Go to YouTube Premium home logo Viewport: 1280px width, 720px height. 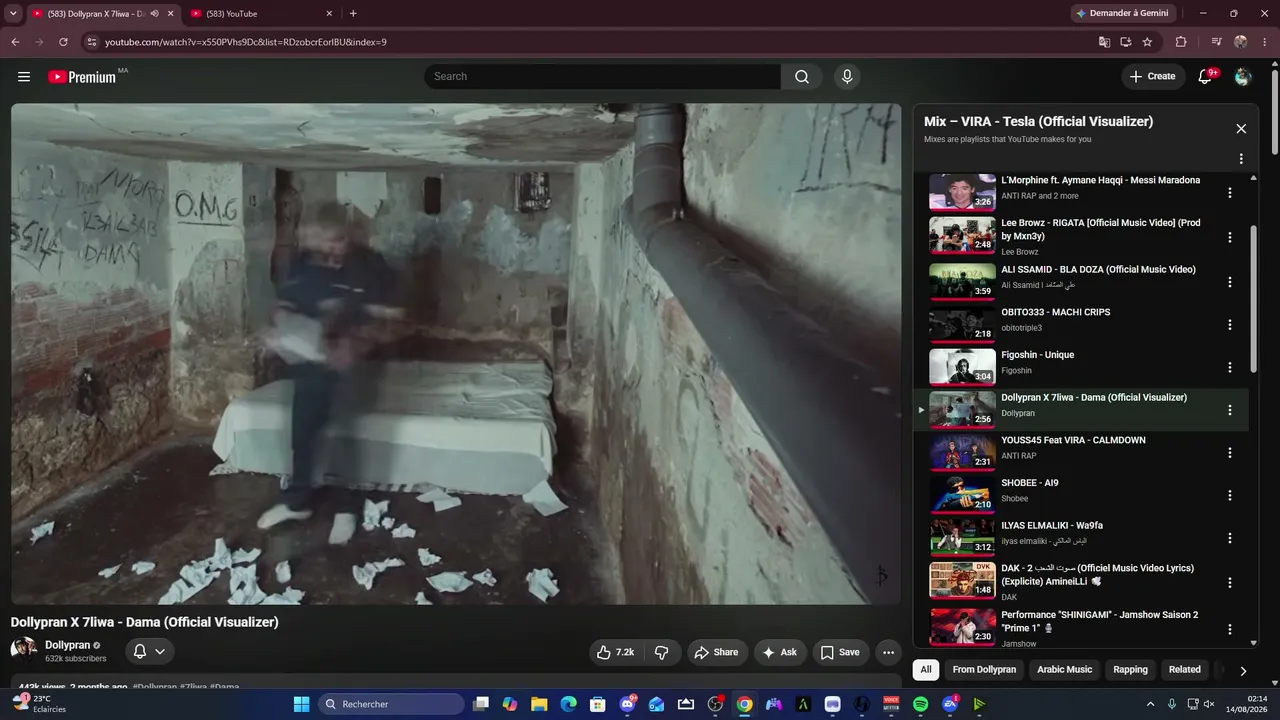(x=82, y=77)
